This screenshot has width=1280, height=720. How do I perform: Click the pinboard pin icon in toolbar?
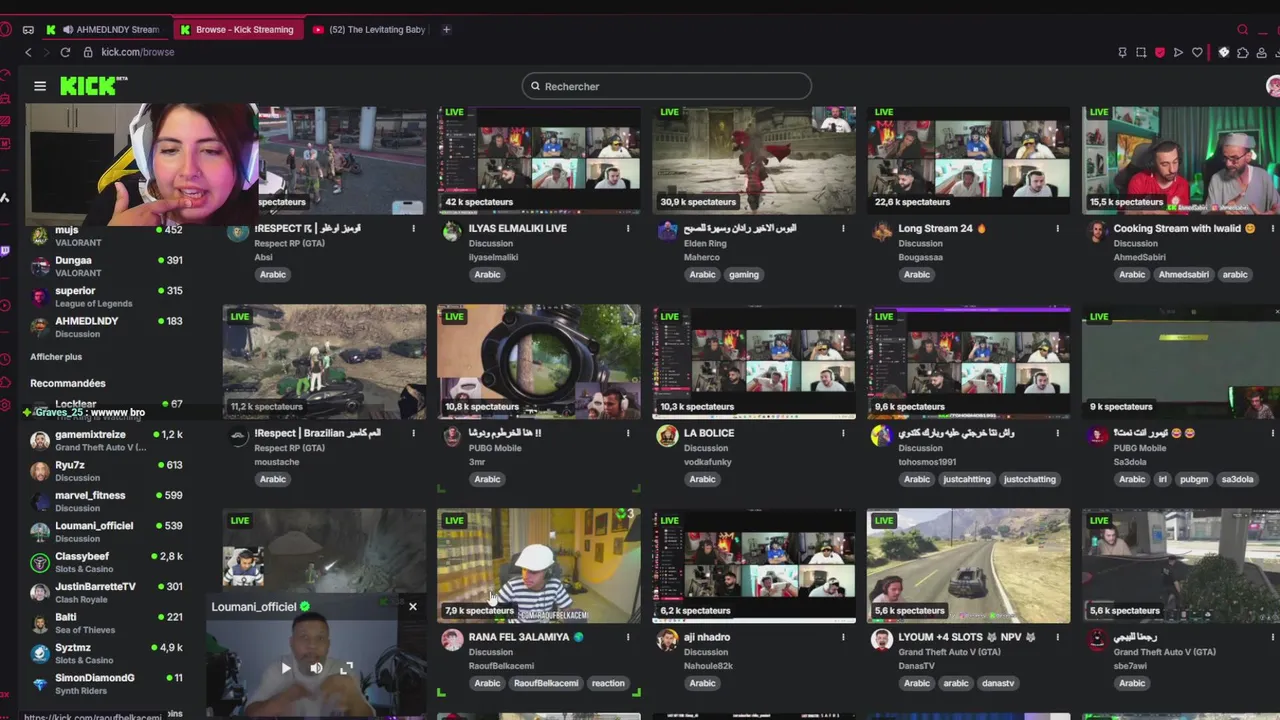(x=1122, y=52)
